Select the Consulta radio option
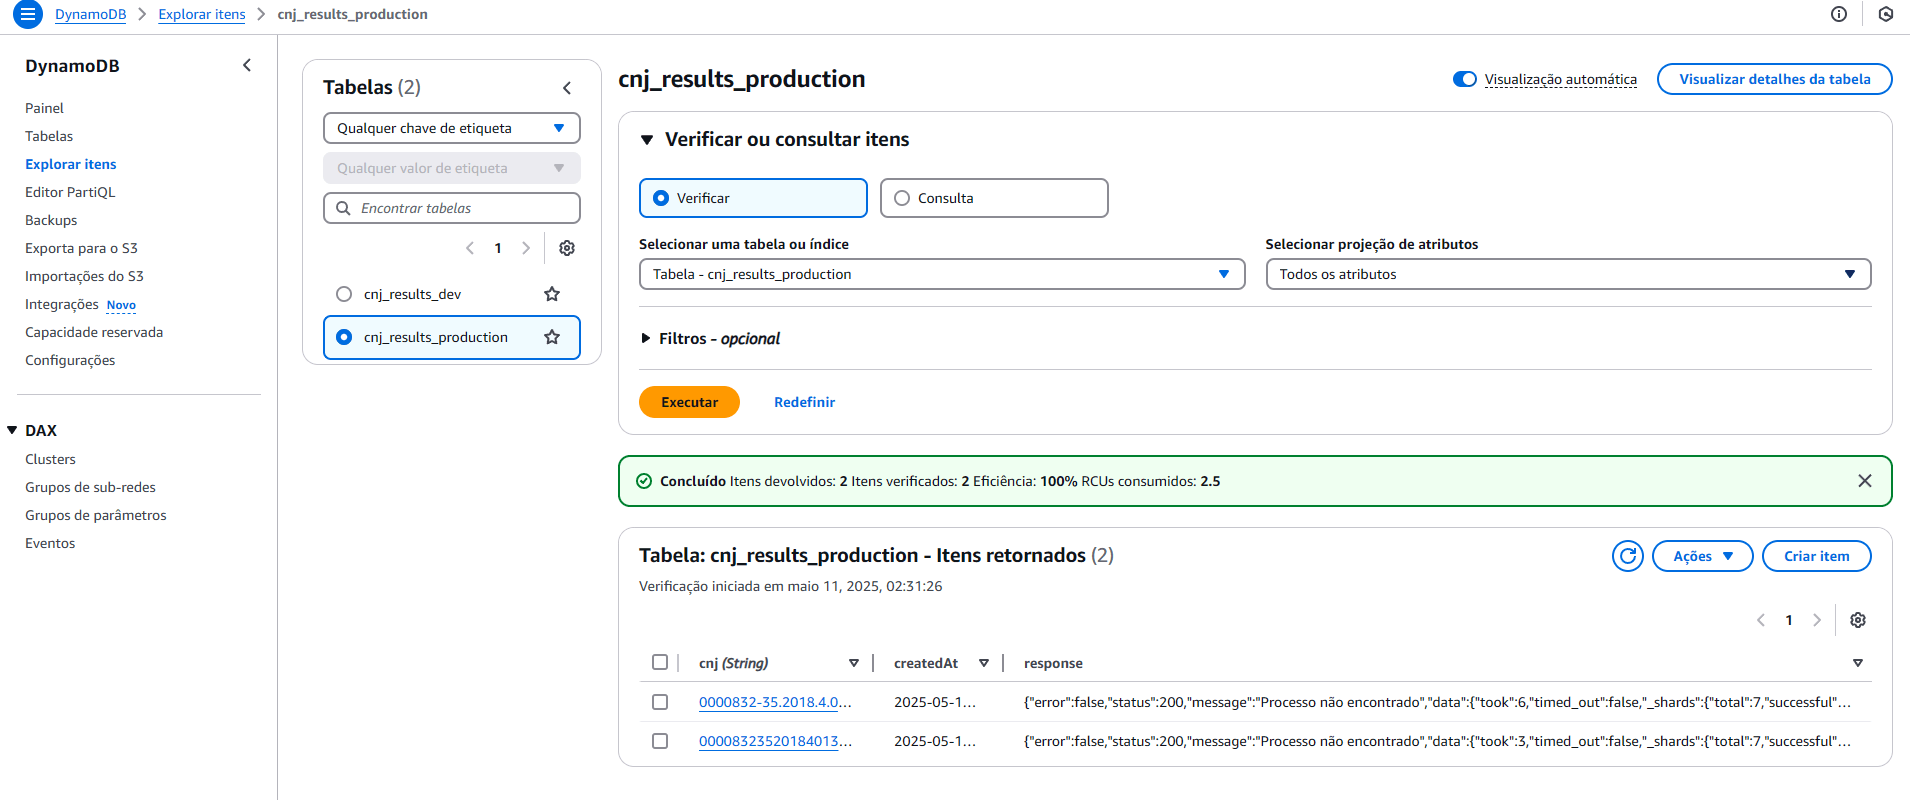 click(902, 198)
